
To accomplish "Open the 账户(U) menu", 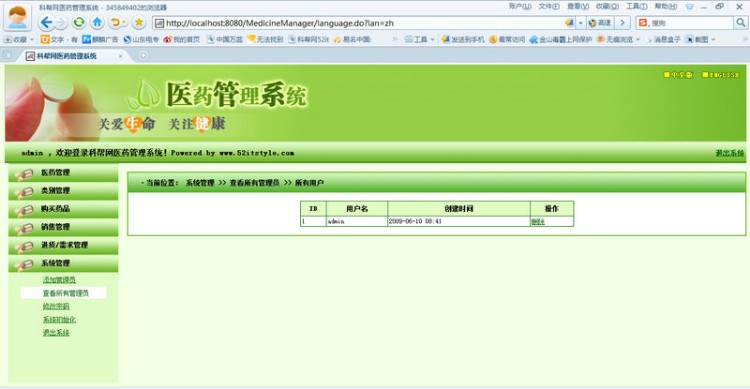I will tap(520, 6).
